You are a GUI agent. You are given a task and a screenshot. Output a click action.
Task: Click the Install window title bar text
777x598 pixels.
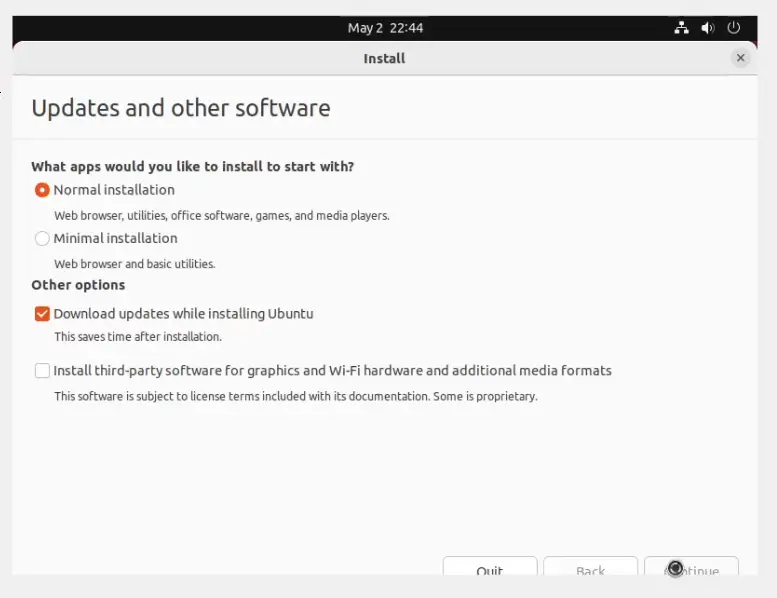[x=384, y=58]
